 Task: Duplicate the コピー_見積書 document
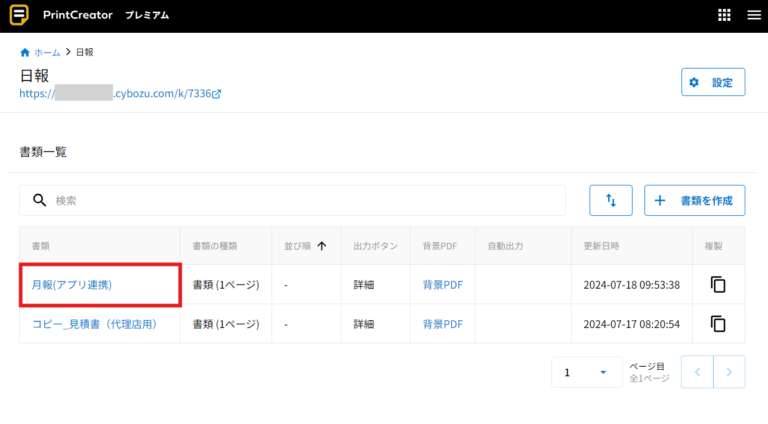coord(718,324)
